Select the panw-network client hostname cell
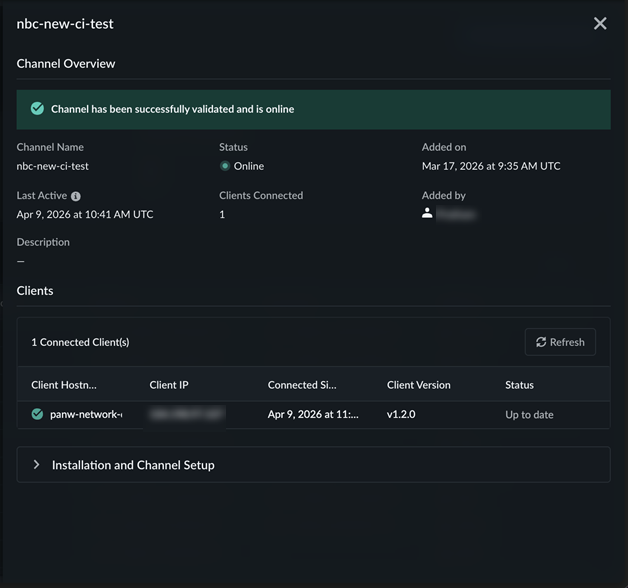The width and height of the screenshot is (628, 588). (86, 414)
